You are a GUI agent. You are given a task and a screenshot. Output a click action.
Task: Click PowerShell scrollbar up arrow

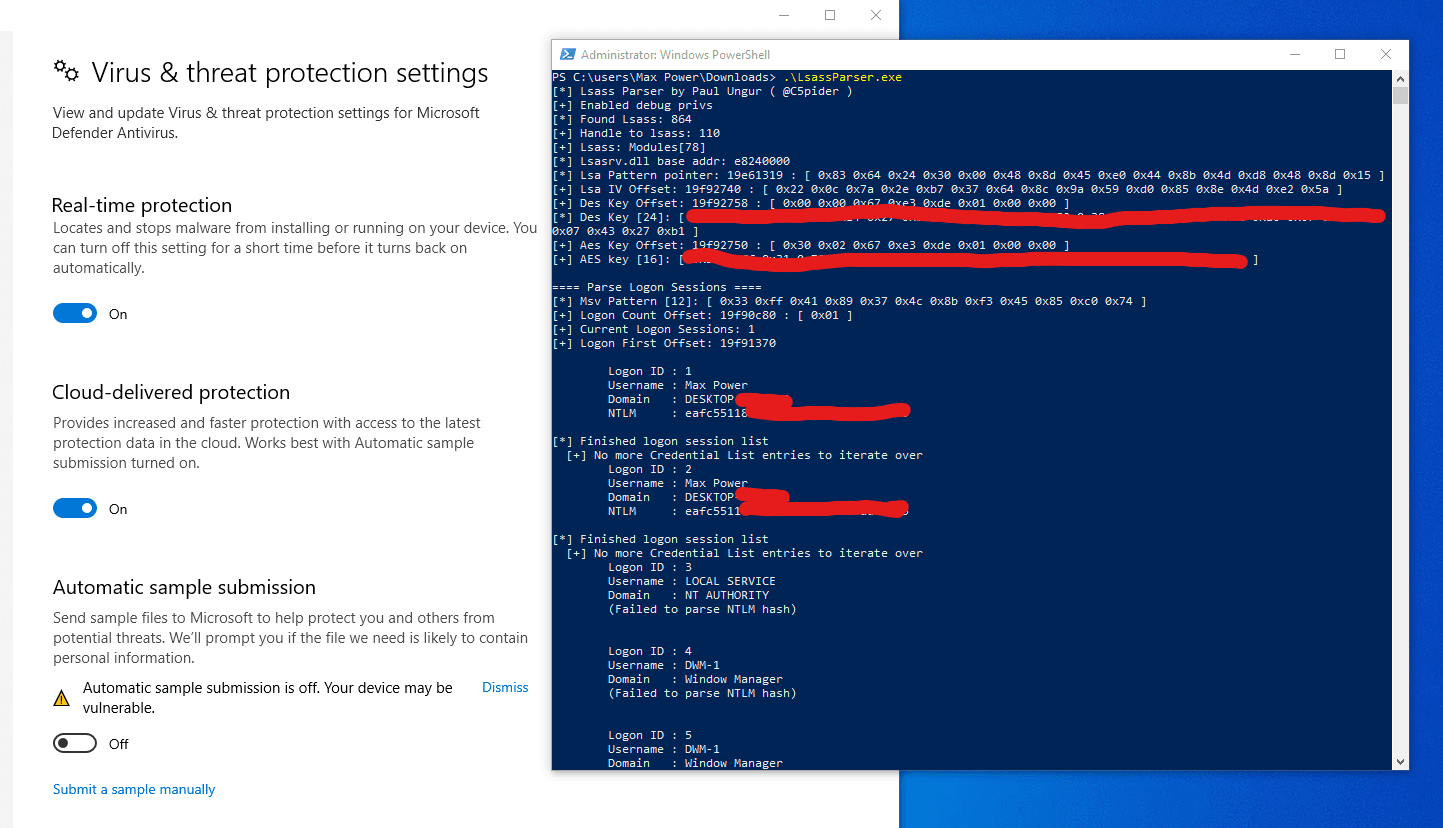coord(1400,78)
